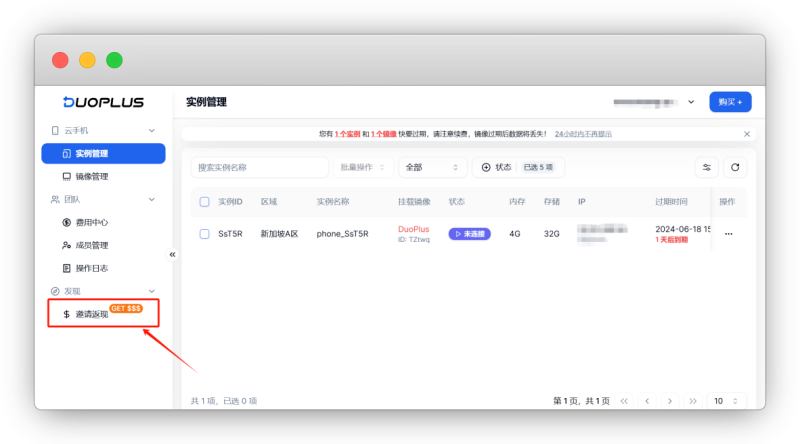Click 1个实例 link in notice
This screenshot has height=444, width=800.
click(x=347, y=134)
